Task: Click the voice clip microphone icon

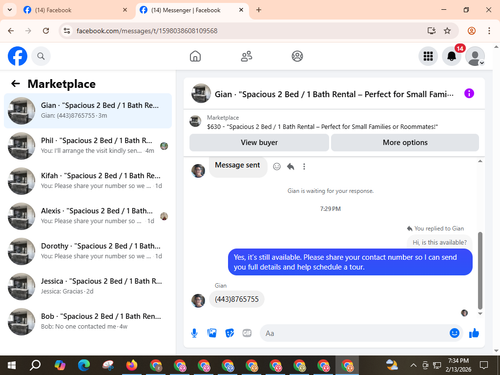Action: 194,333
